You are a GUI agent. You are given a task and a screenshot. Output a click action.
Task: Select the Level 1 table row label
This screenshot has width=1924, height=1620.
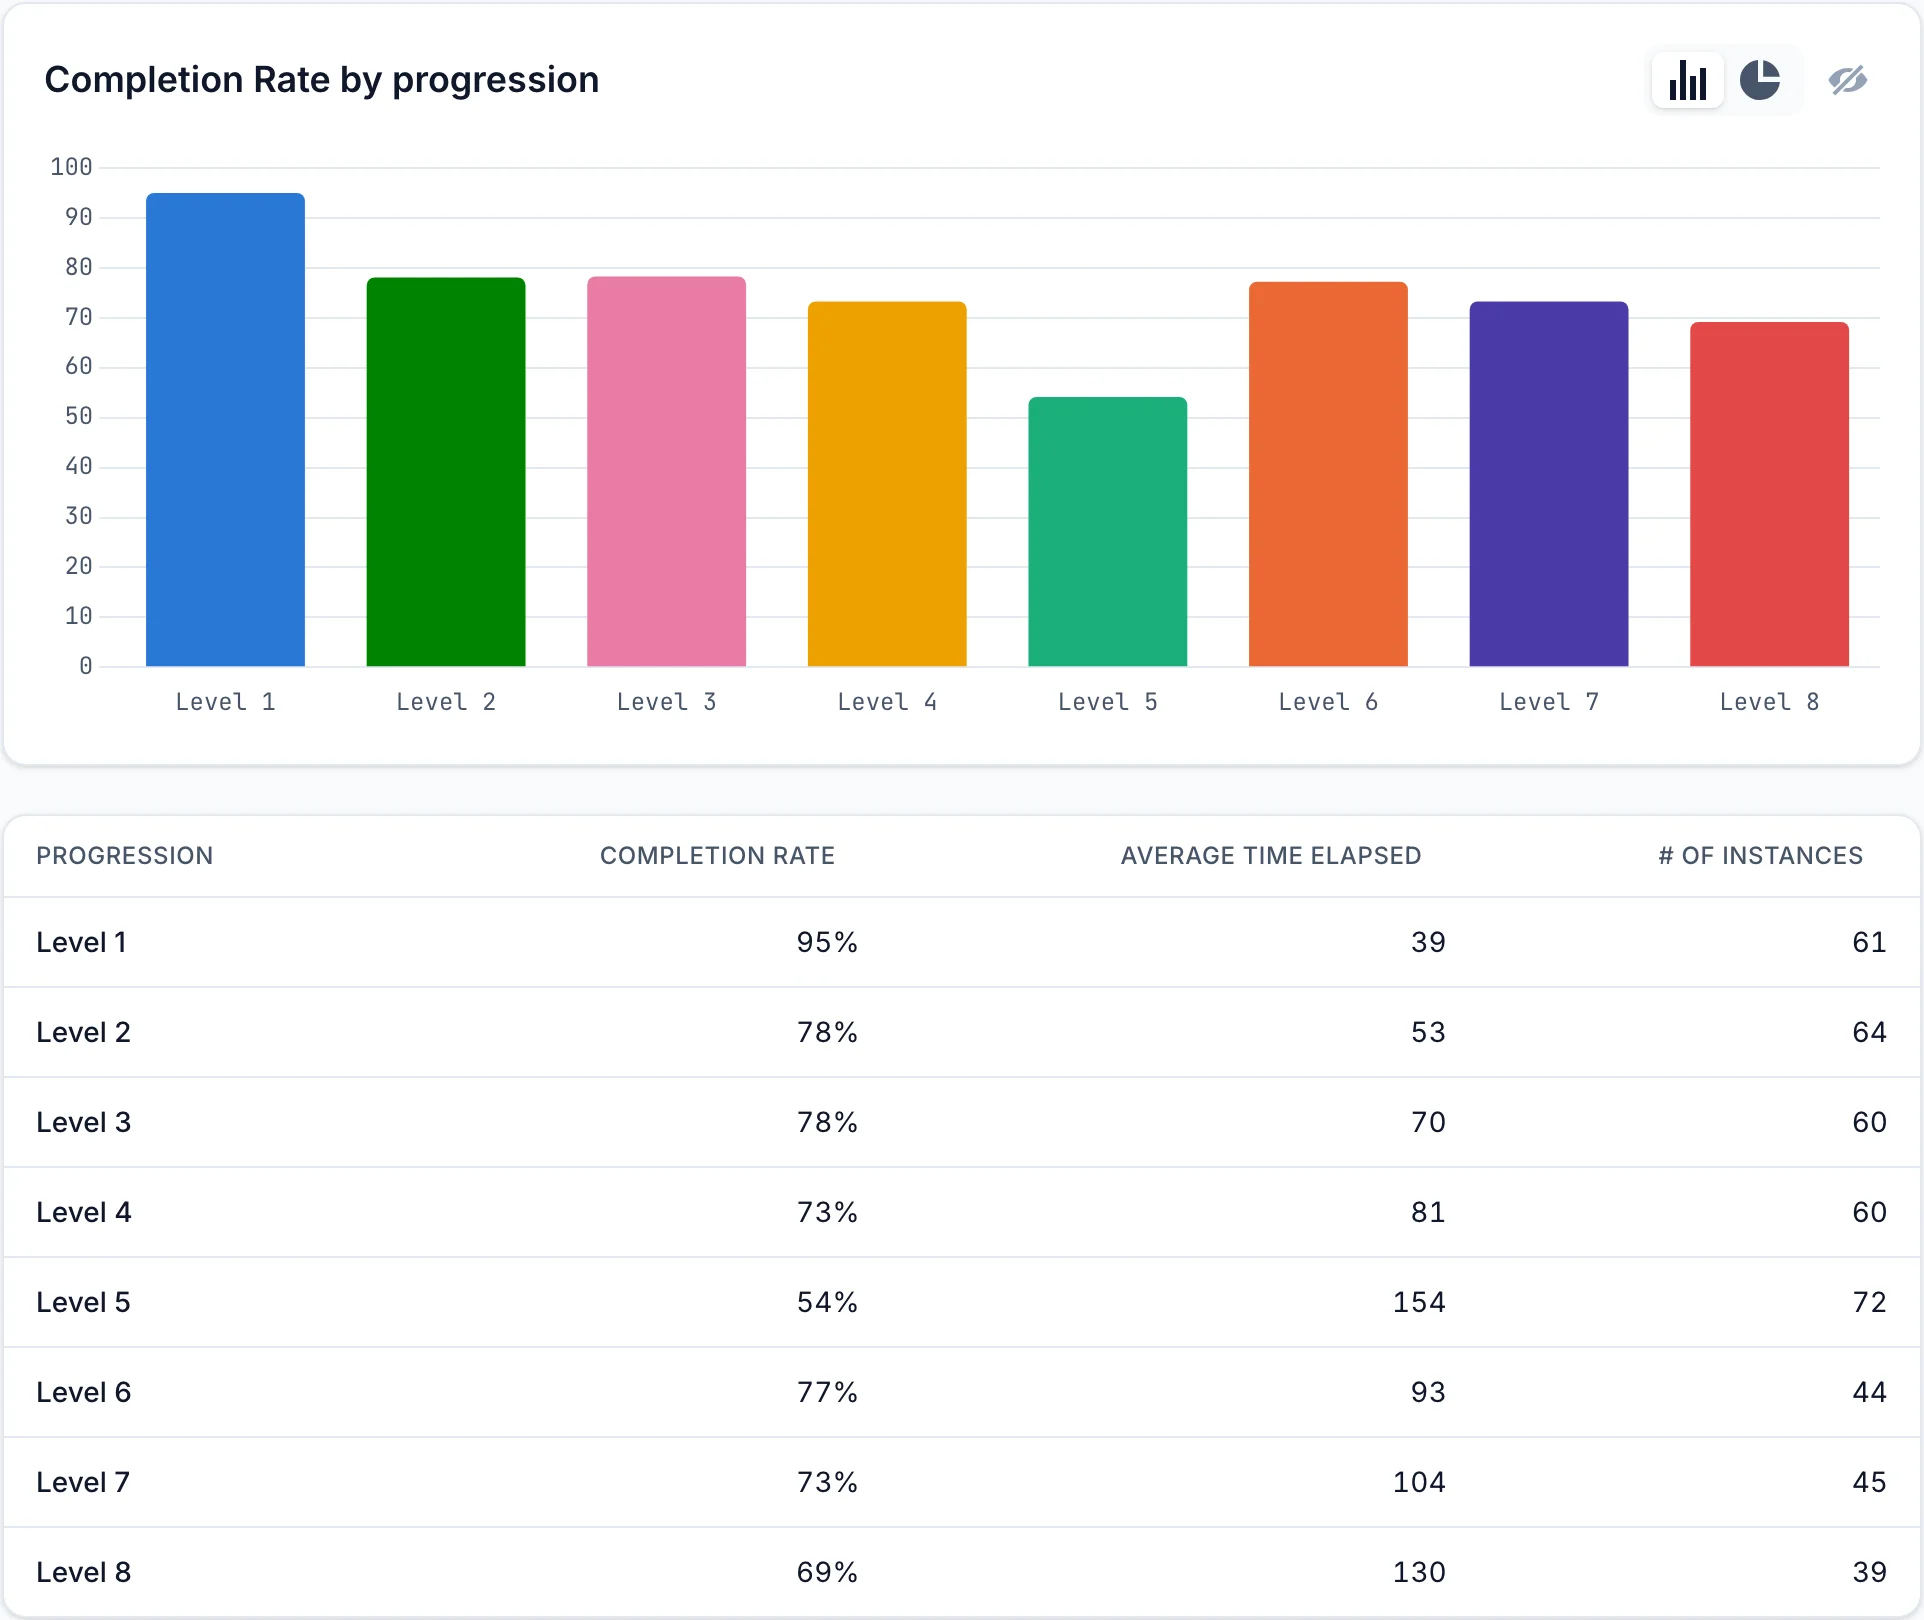click(81, 942)
